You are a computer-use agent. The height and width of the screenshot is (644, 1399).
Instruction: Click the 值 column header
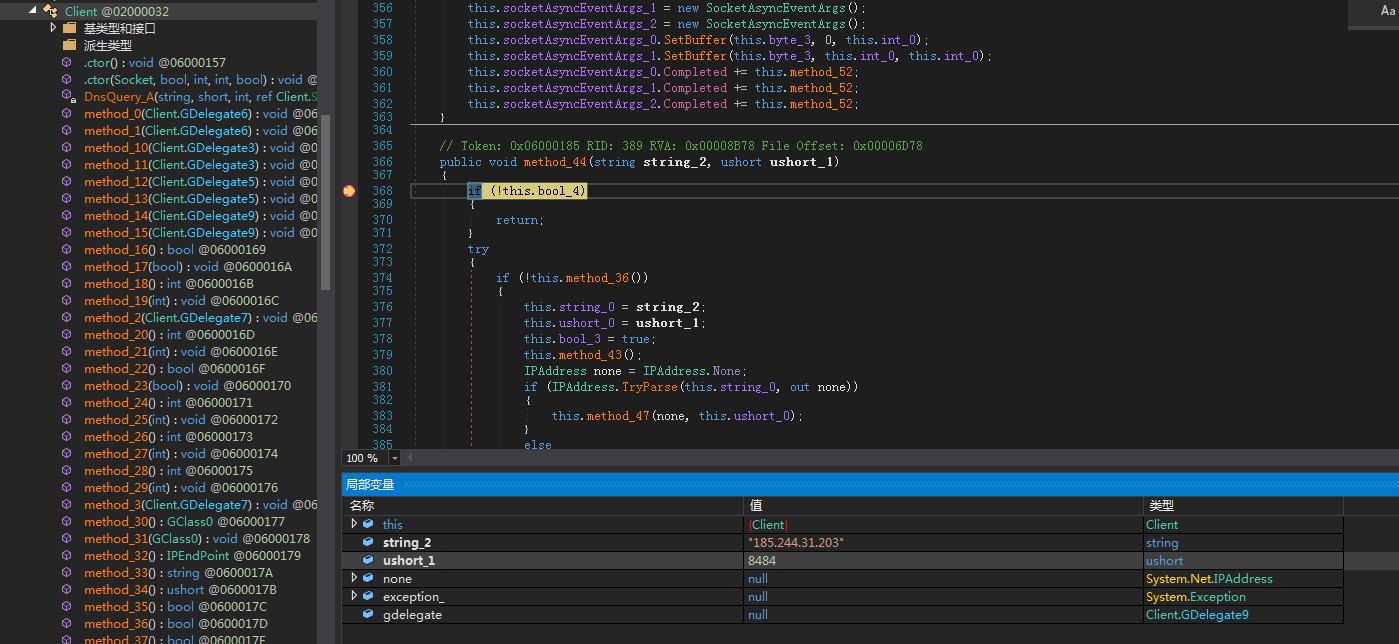[x=943, y=505]
